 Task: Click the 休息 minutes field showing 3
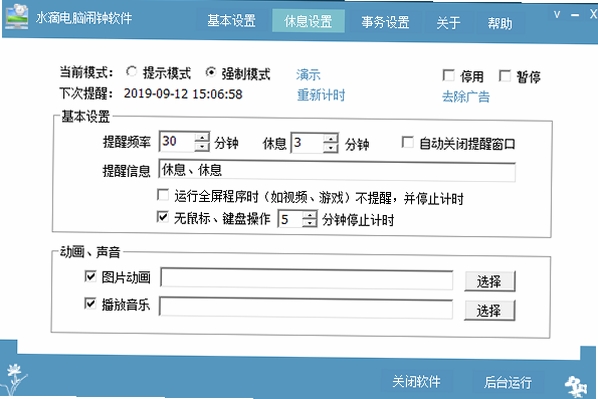coord(307,143)
